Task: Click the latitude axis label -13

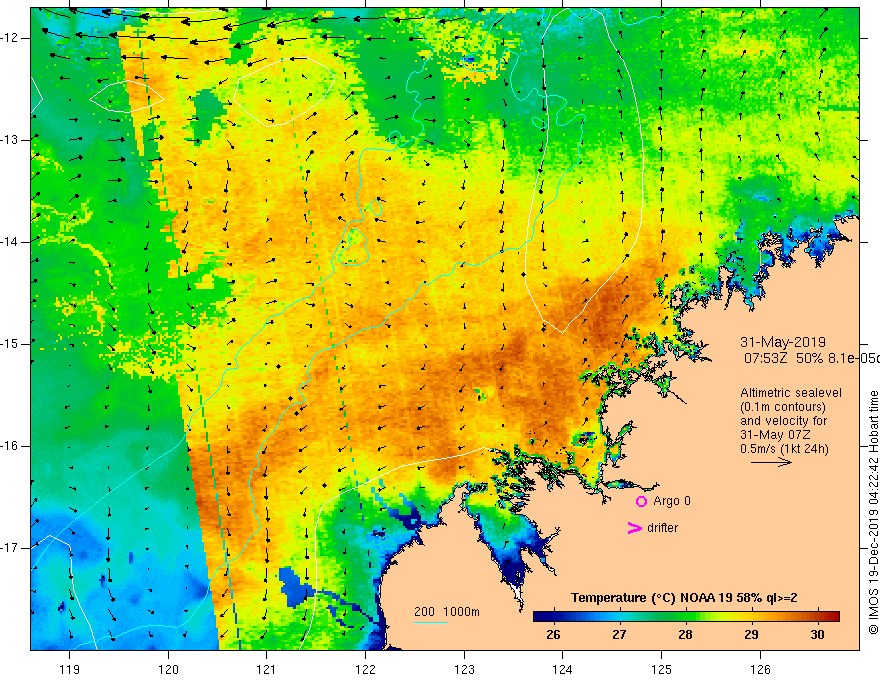Action: pyautogui.click(x=10, y=140)
